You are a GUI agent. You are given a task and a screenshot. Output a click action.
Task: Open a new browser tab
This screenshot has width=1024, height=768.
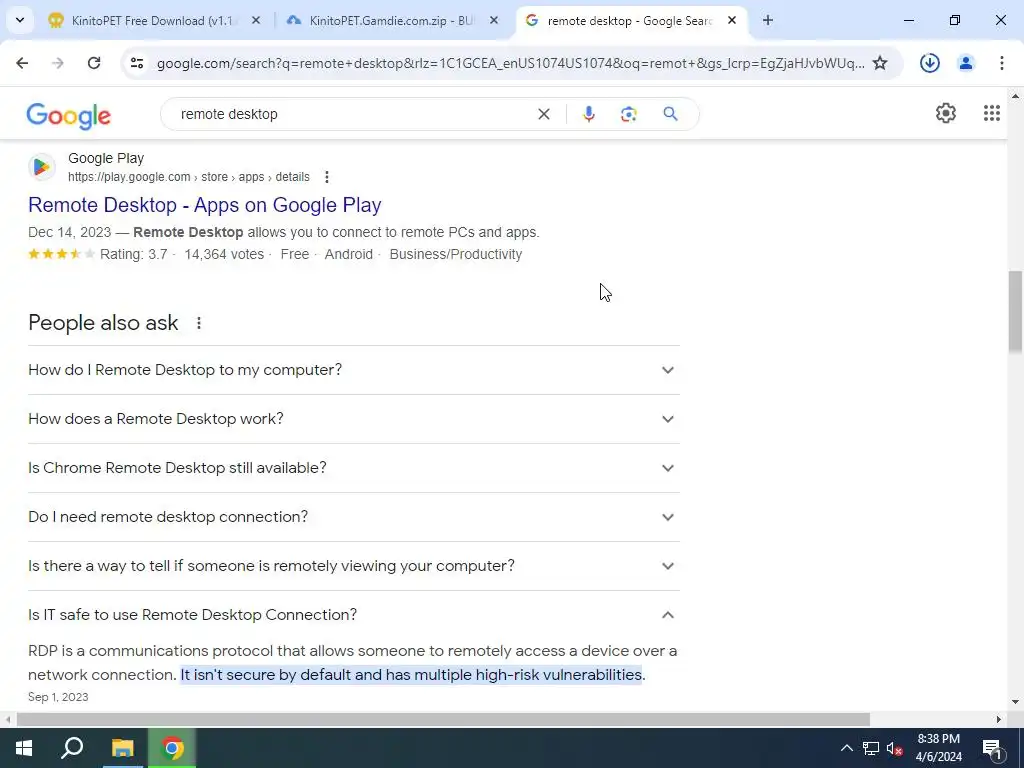coord(768,21)
